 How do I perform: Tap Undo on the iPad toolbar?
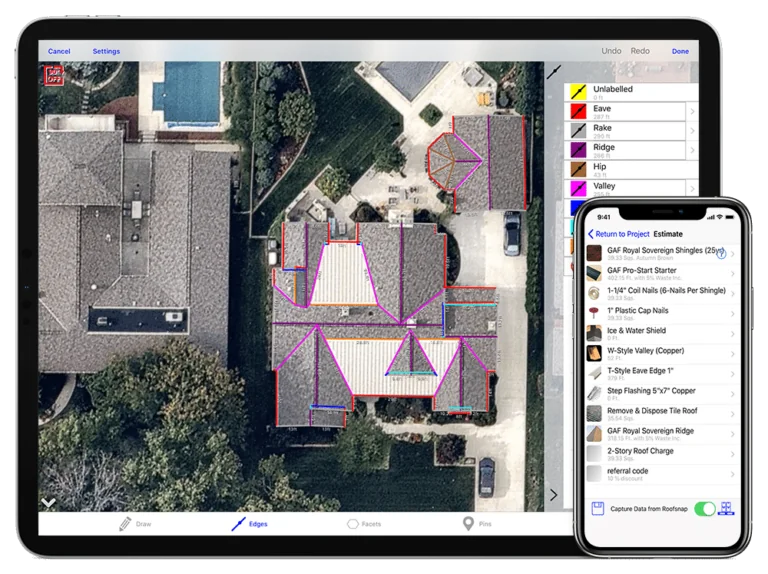pyautogui.click(x=611, y=51)
